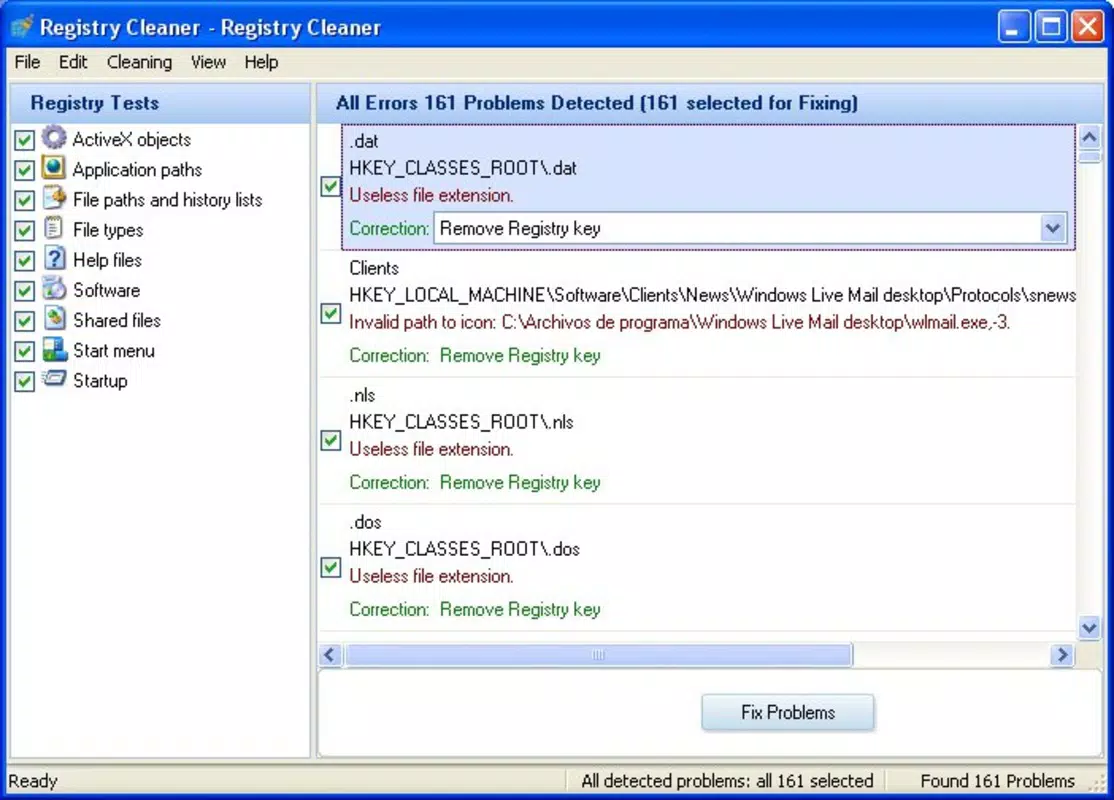1114x800 pixels.
Task: Click the Registry Tests panel header
Action: [x=161, y=103]
